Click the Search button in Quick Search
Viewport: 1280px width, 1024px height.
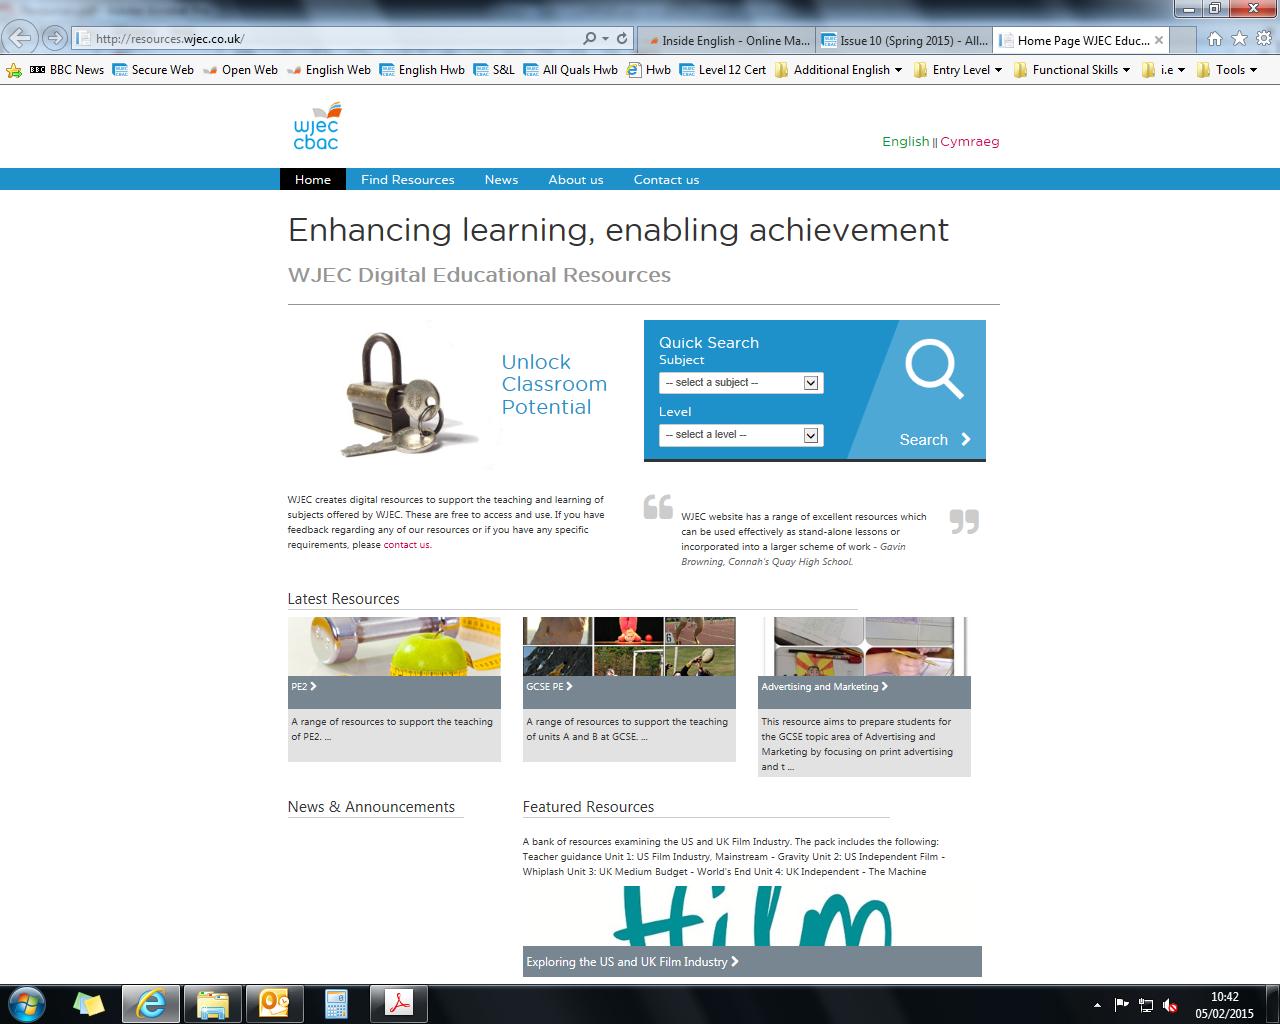pyautogui.click(x=935, y=440)
